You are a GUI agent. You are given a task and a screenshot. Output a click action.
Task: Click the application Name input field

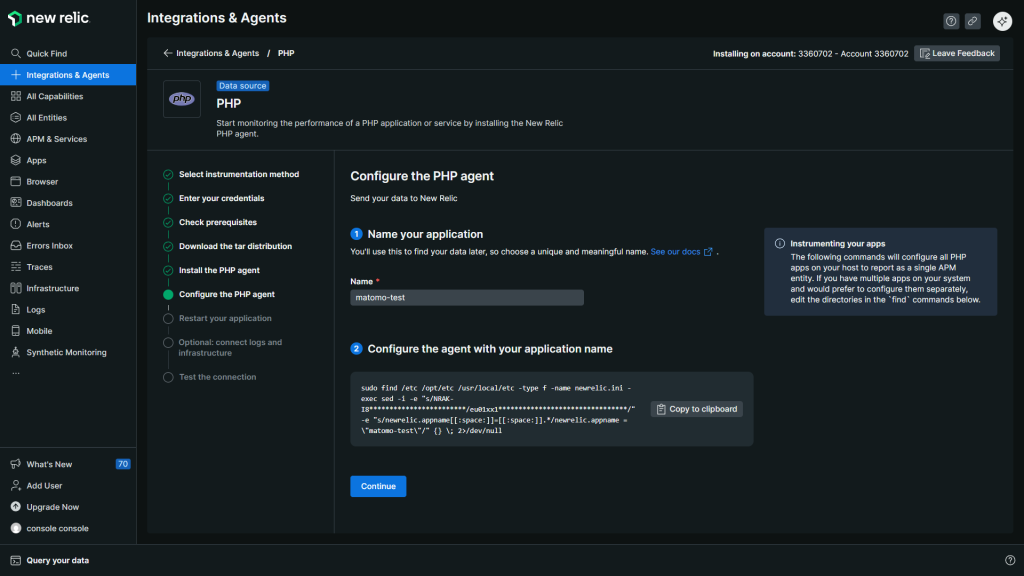[467, 298]
